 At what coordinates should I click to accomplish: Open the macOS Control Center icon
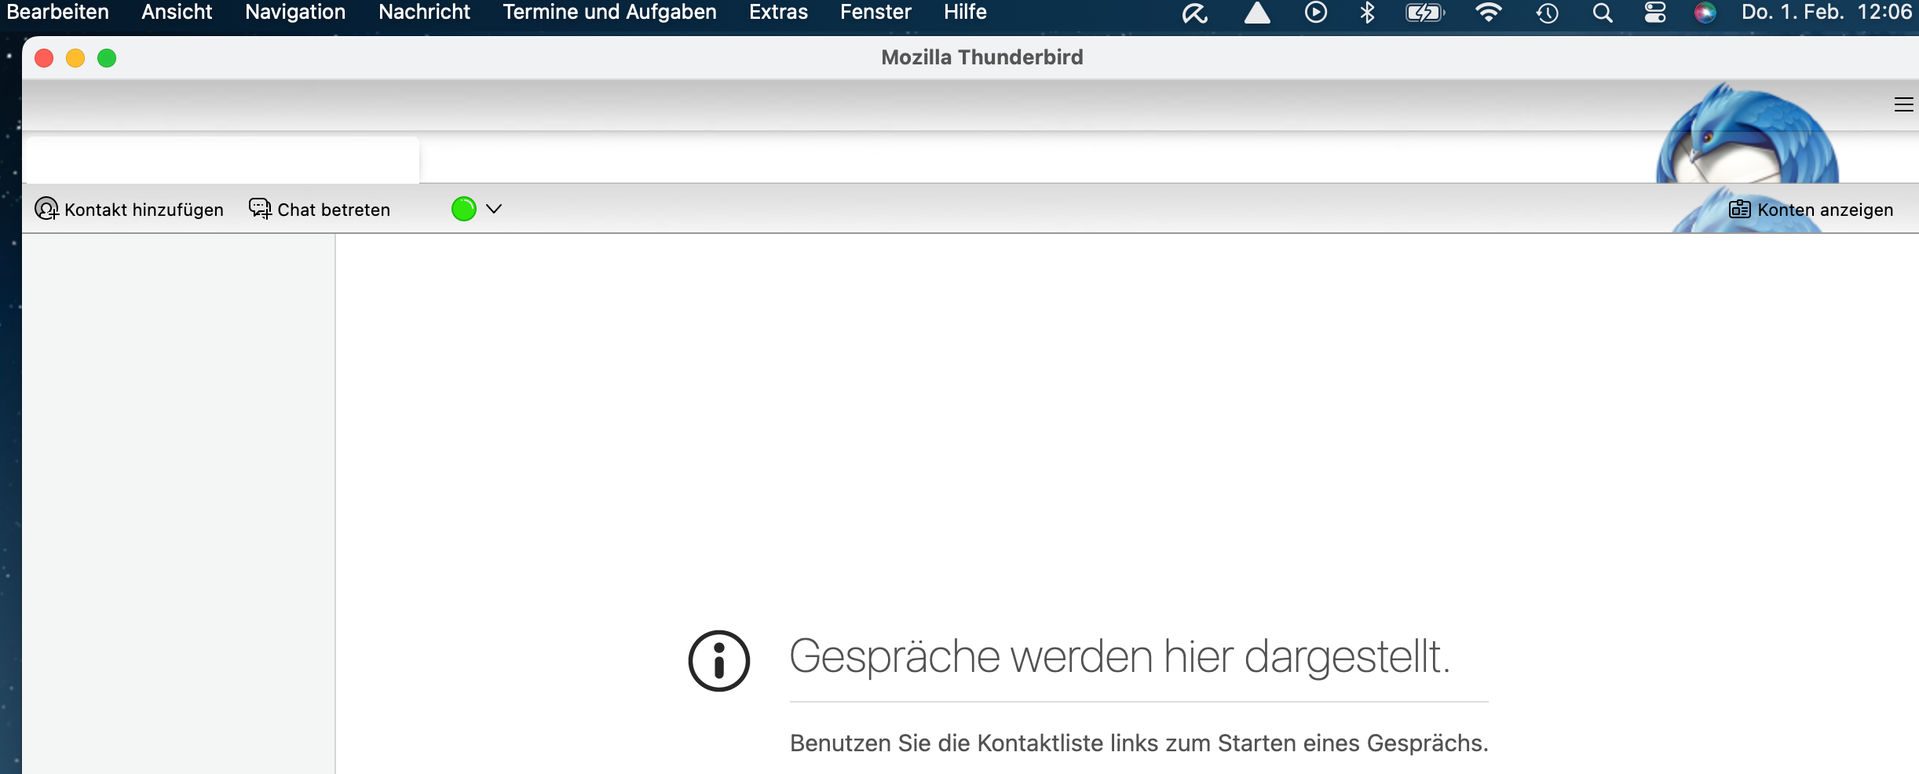click(1655, 13)
